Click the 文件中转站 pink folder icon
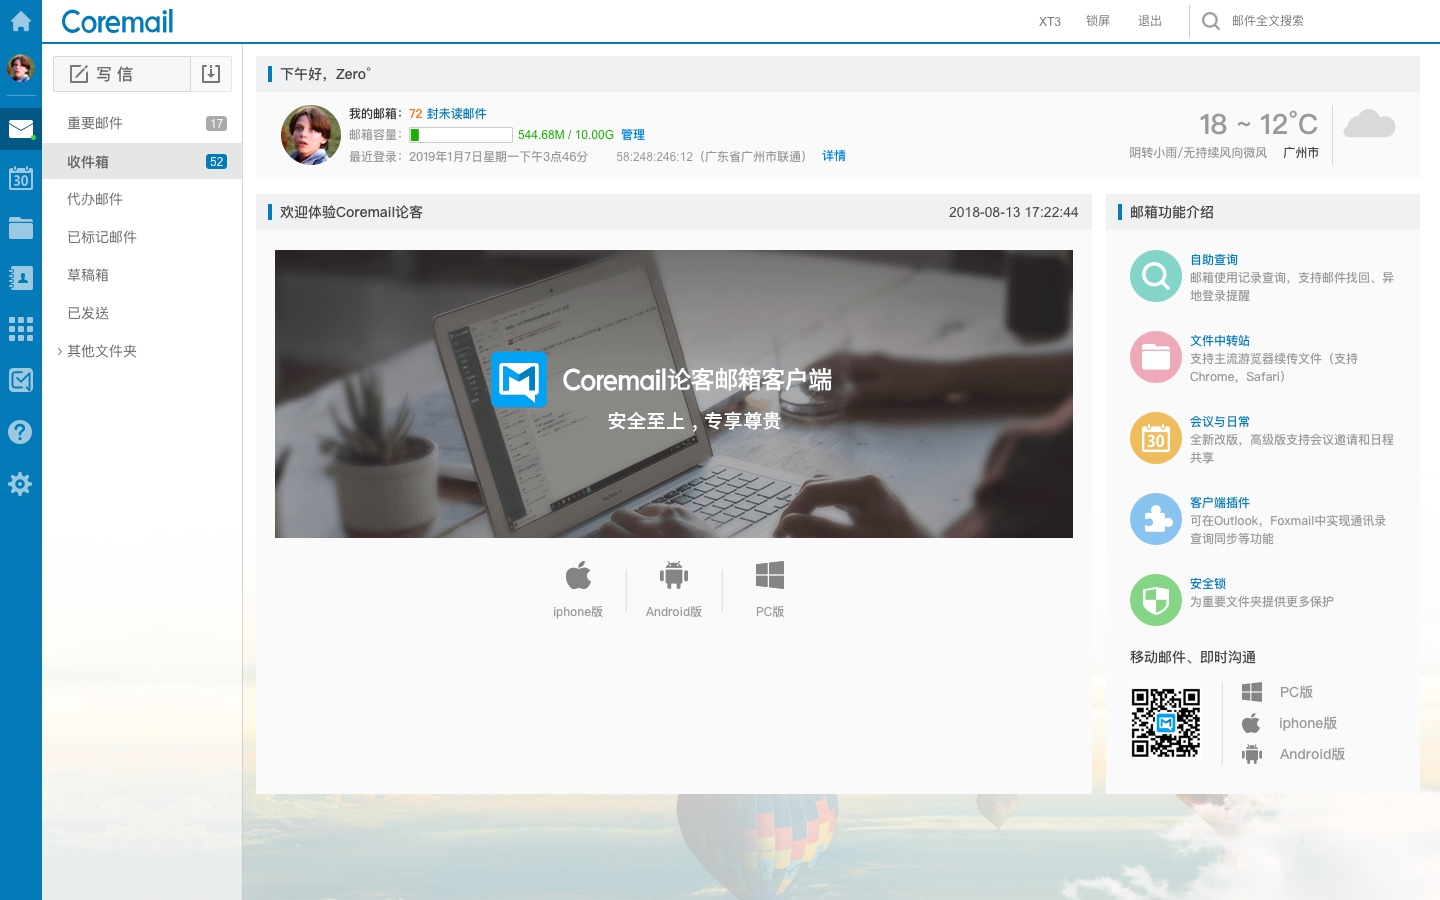 1156,357
